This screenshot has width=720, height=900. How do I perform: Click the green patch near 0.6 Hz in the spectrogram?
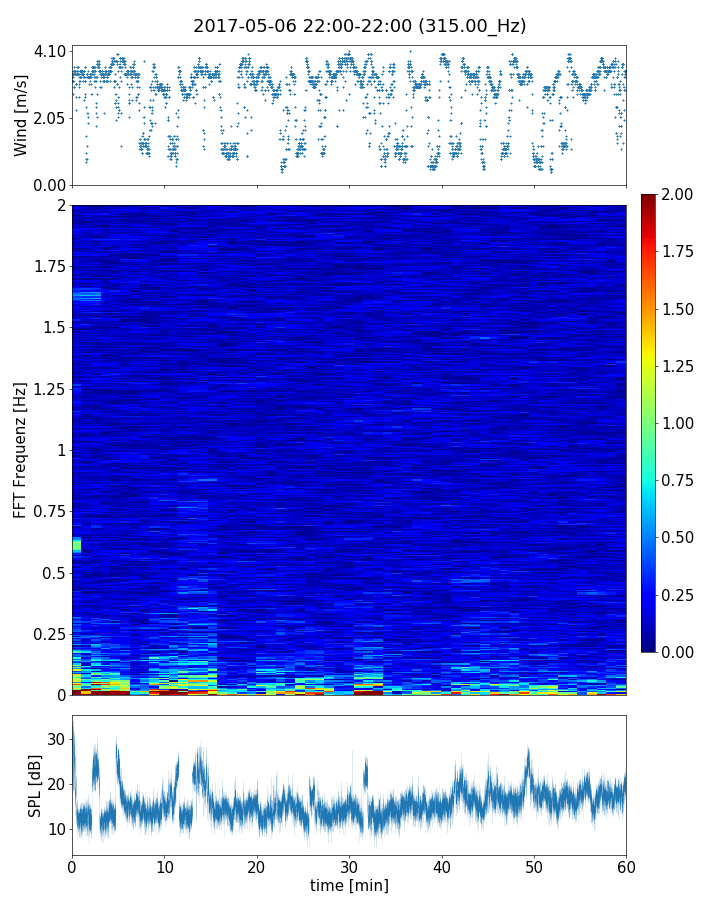click(x=76, y=545)
